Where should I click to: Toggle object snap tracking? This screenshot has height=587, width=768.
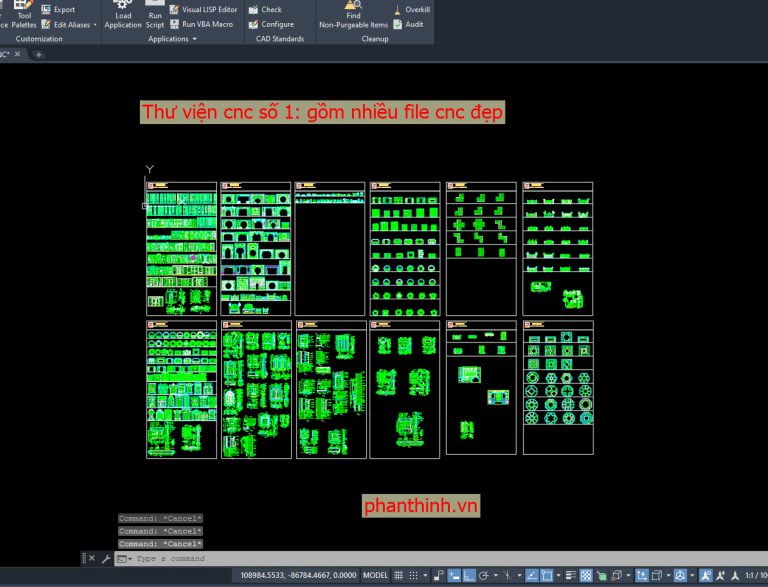click(x=532, y=575)
